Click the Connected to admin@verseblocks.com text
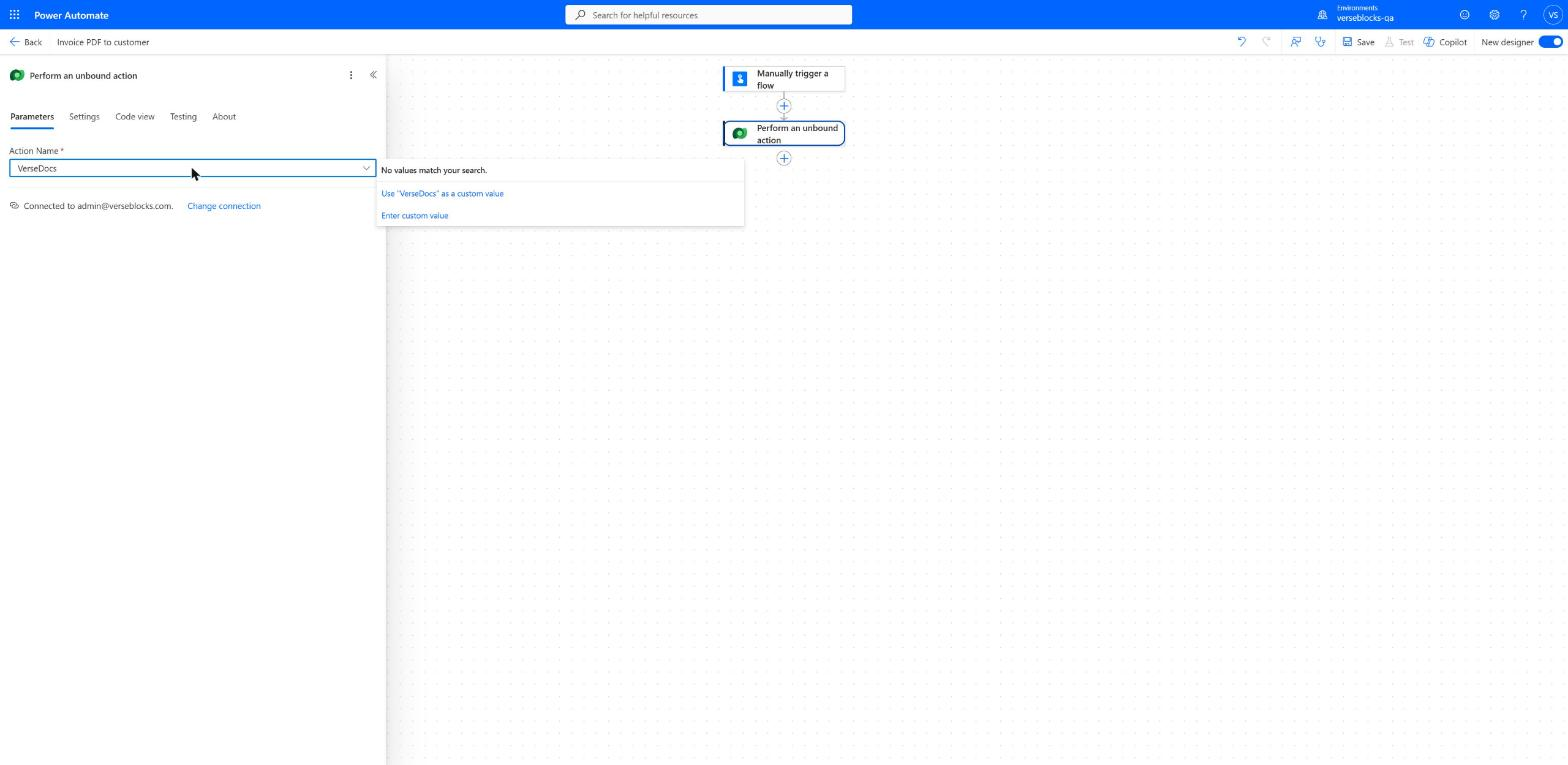The width and height of the screenshot is (1568, 765). 98,206
